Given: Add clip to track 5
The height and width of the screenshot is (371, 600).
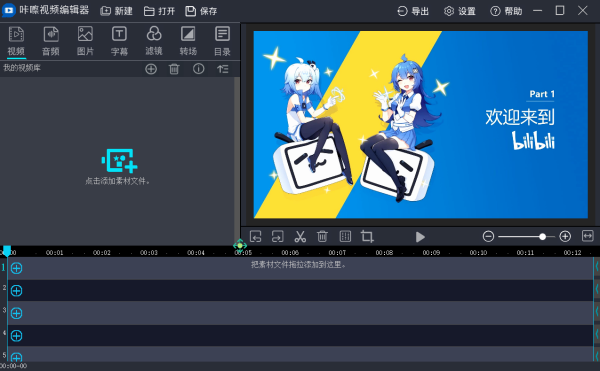Looking at the screenshot, I should [x=16, y=357].
